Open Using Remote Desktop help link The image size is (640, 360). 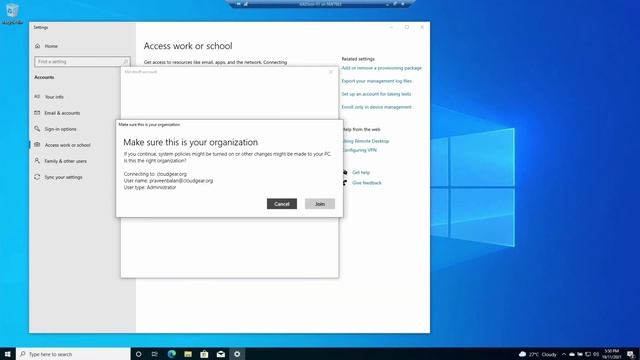click(366, 141)
